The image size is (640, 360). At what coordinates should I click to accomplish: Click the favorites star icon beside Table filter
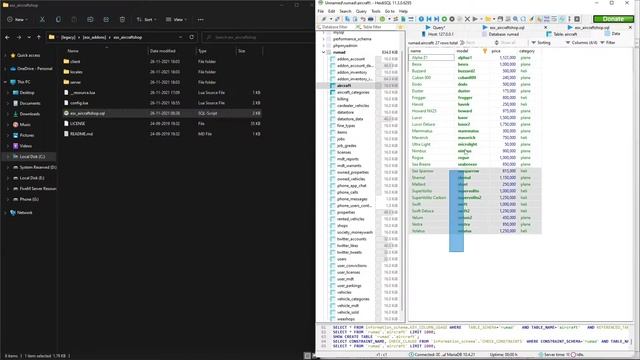(x=400, y=27)
